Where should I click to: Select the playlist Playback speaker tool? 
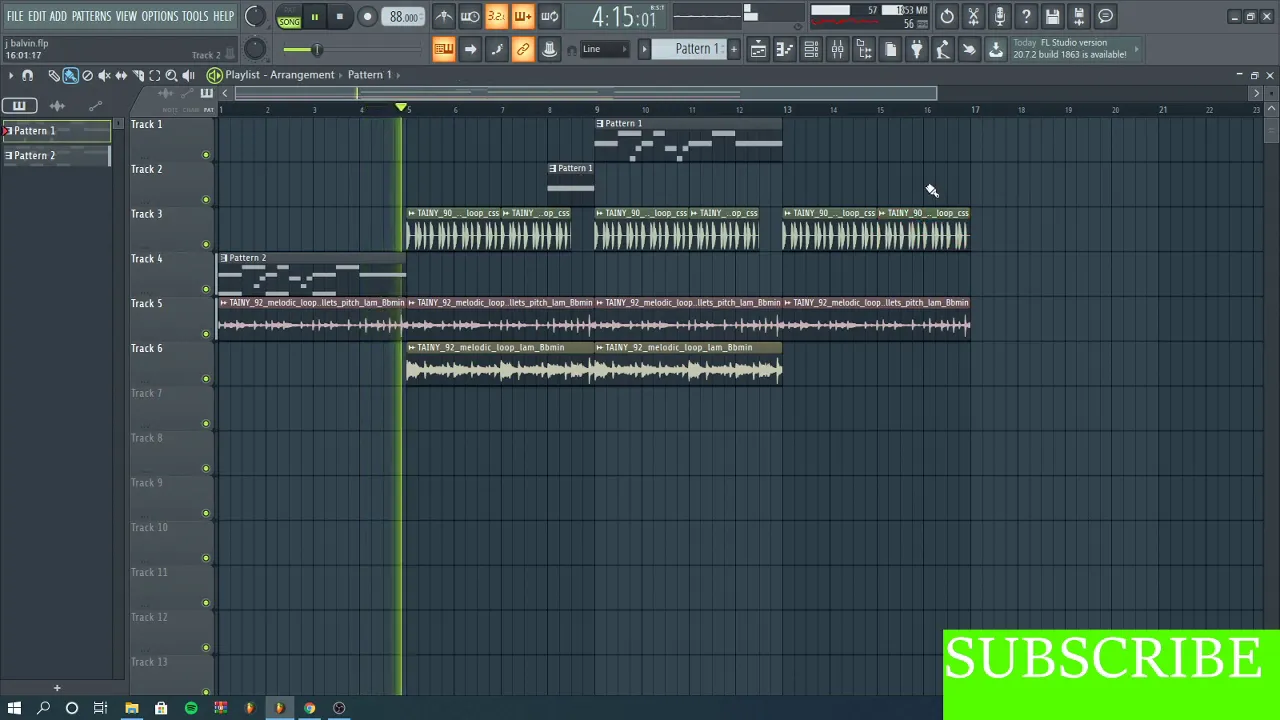188,75
